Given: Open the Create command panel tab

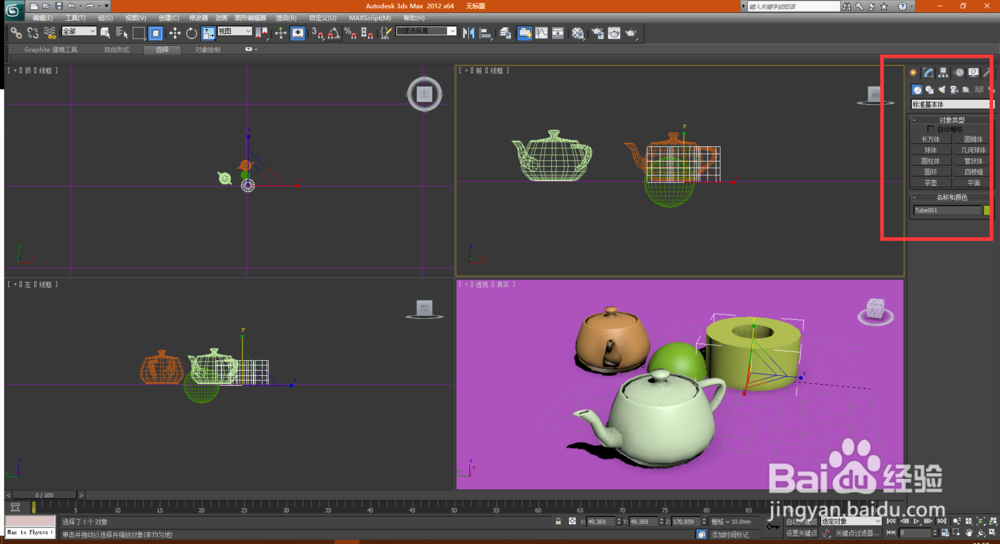Looking at the screenshot, I should pos(914,72).
